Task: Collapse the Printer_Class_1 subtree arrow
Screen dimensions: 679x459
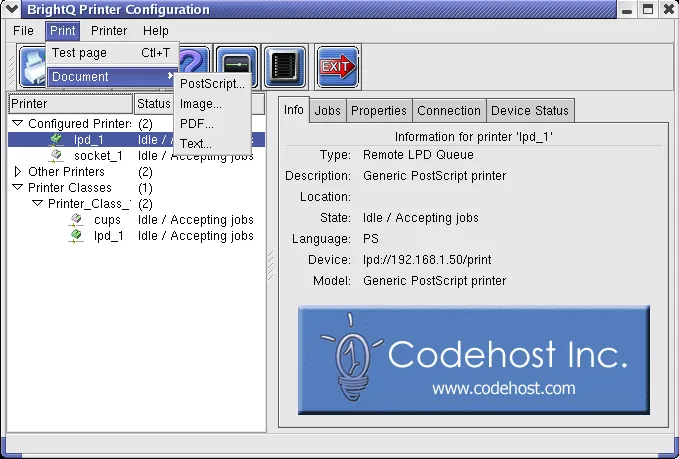Action: [x=38, y=203]
